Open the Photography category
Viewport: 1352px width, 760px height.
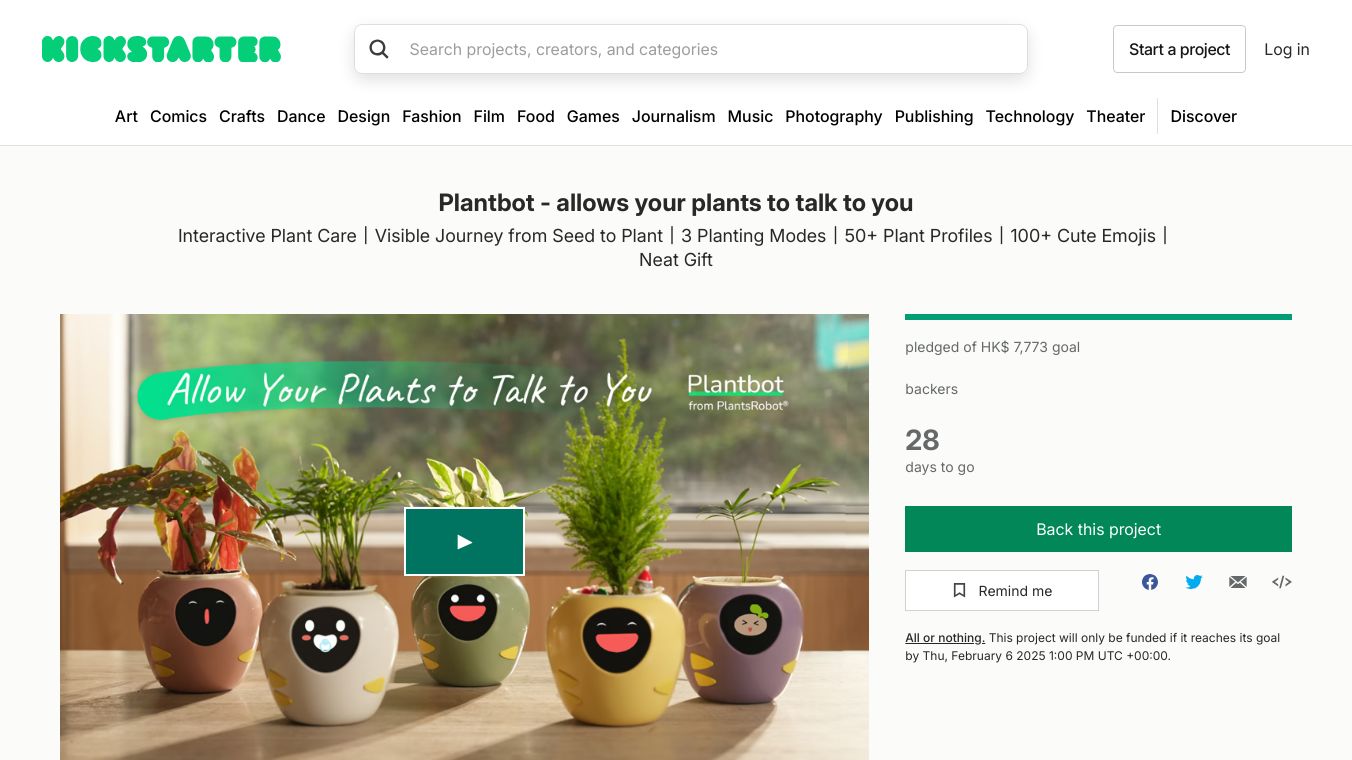coord(834,116)
